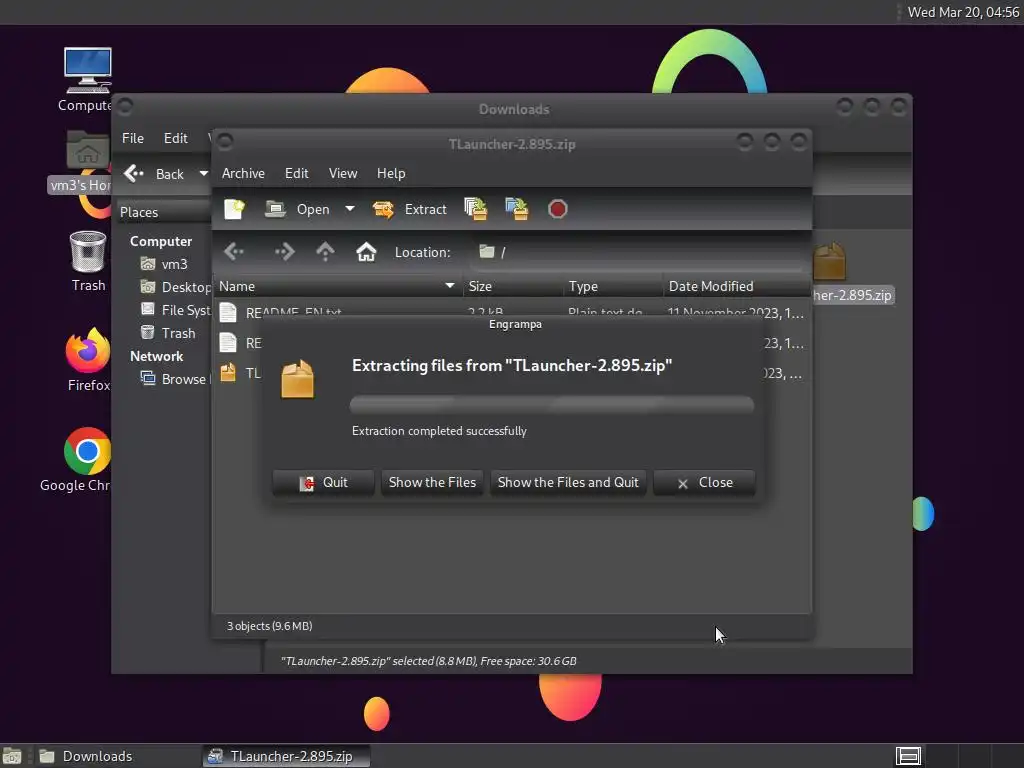Viewport: 1024px width, 768px height.
Task: Click the Trash desktop icon
Action: [88, 252]
